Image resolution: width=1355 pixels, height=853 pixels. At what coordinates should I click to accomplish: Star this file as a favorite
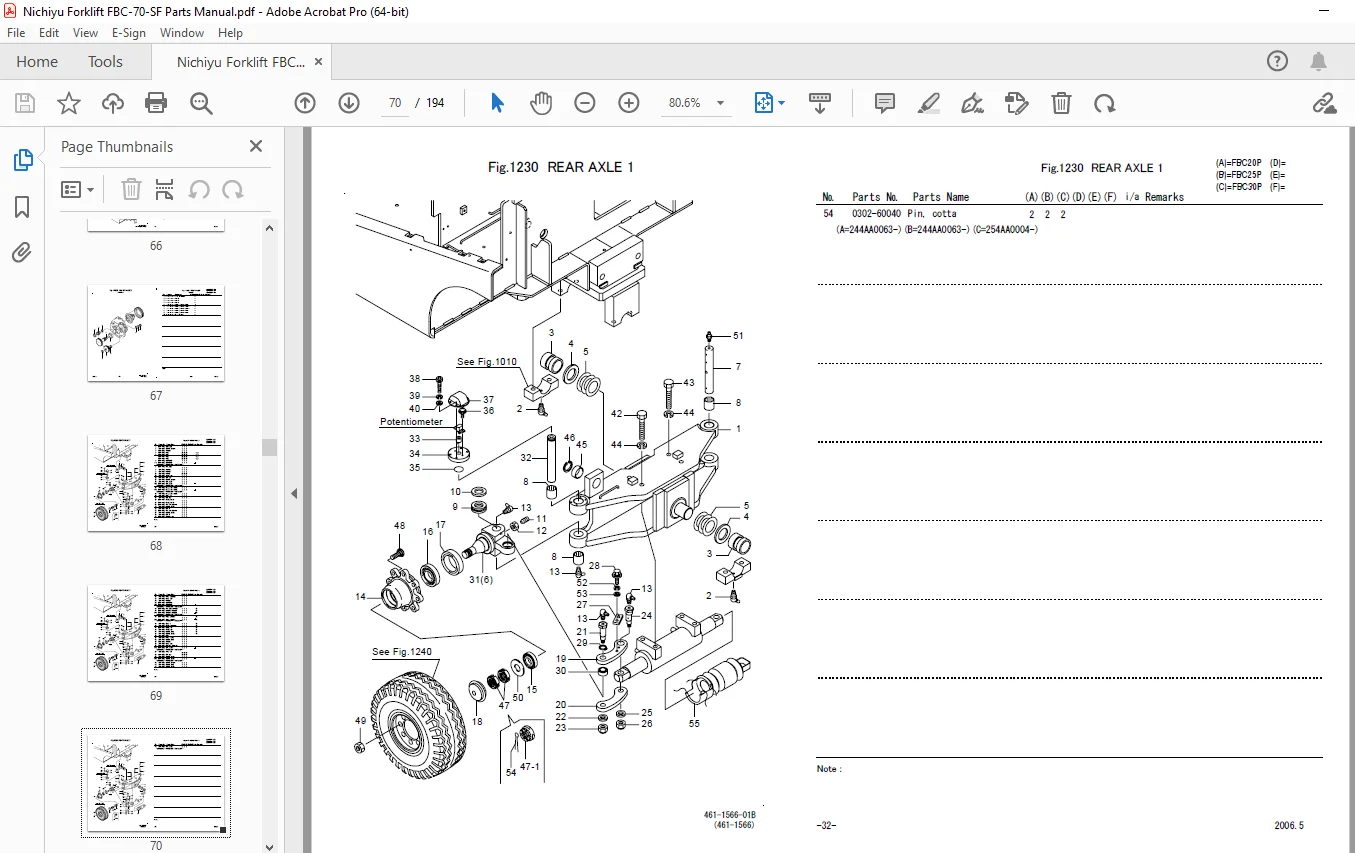tap(69, 103)
